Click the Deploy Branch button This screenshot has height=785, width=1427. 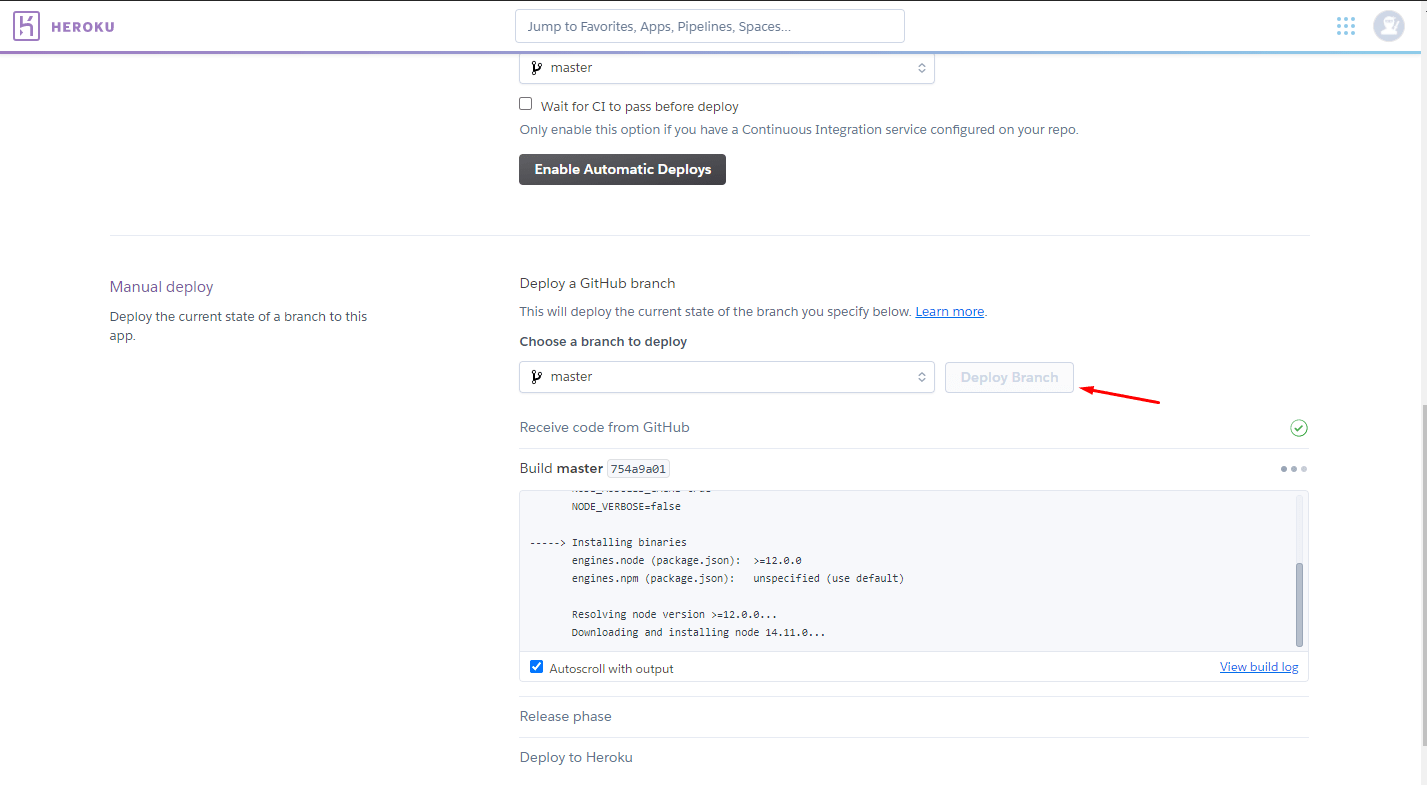coord(1009,377)
